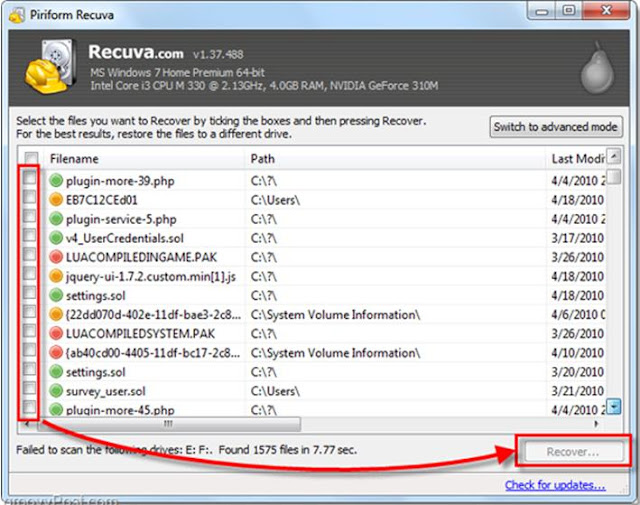Click the horizontal scrollbar left arrow
Image resolution: width=640 pixels, height=505 pixels.
tap(27, 424)
